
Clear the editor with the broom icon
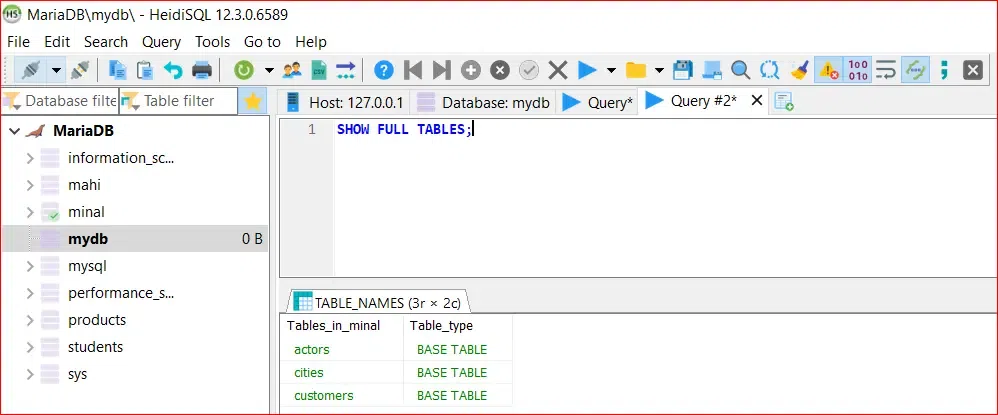799,69
